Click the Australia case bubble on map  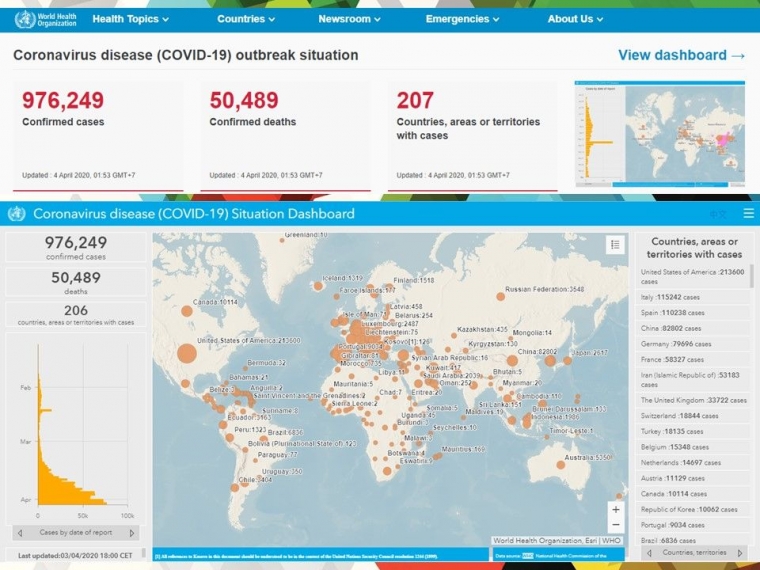coord(560,465)
